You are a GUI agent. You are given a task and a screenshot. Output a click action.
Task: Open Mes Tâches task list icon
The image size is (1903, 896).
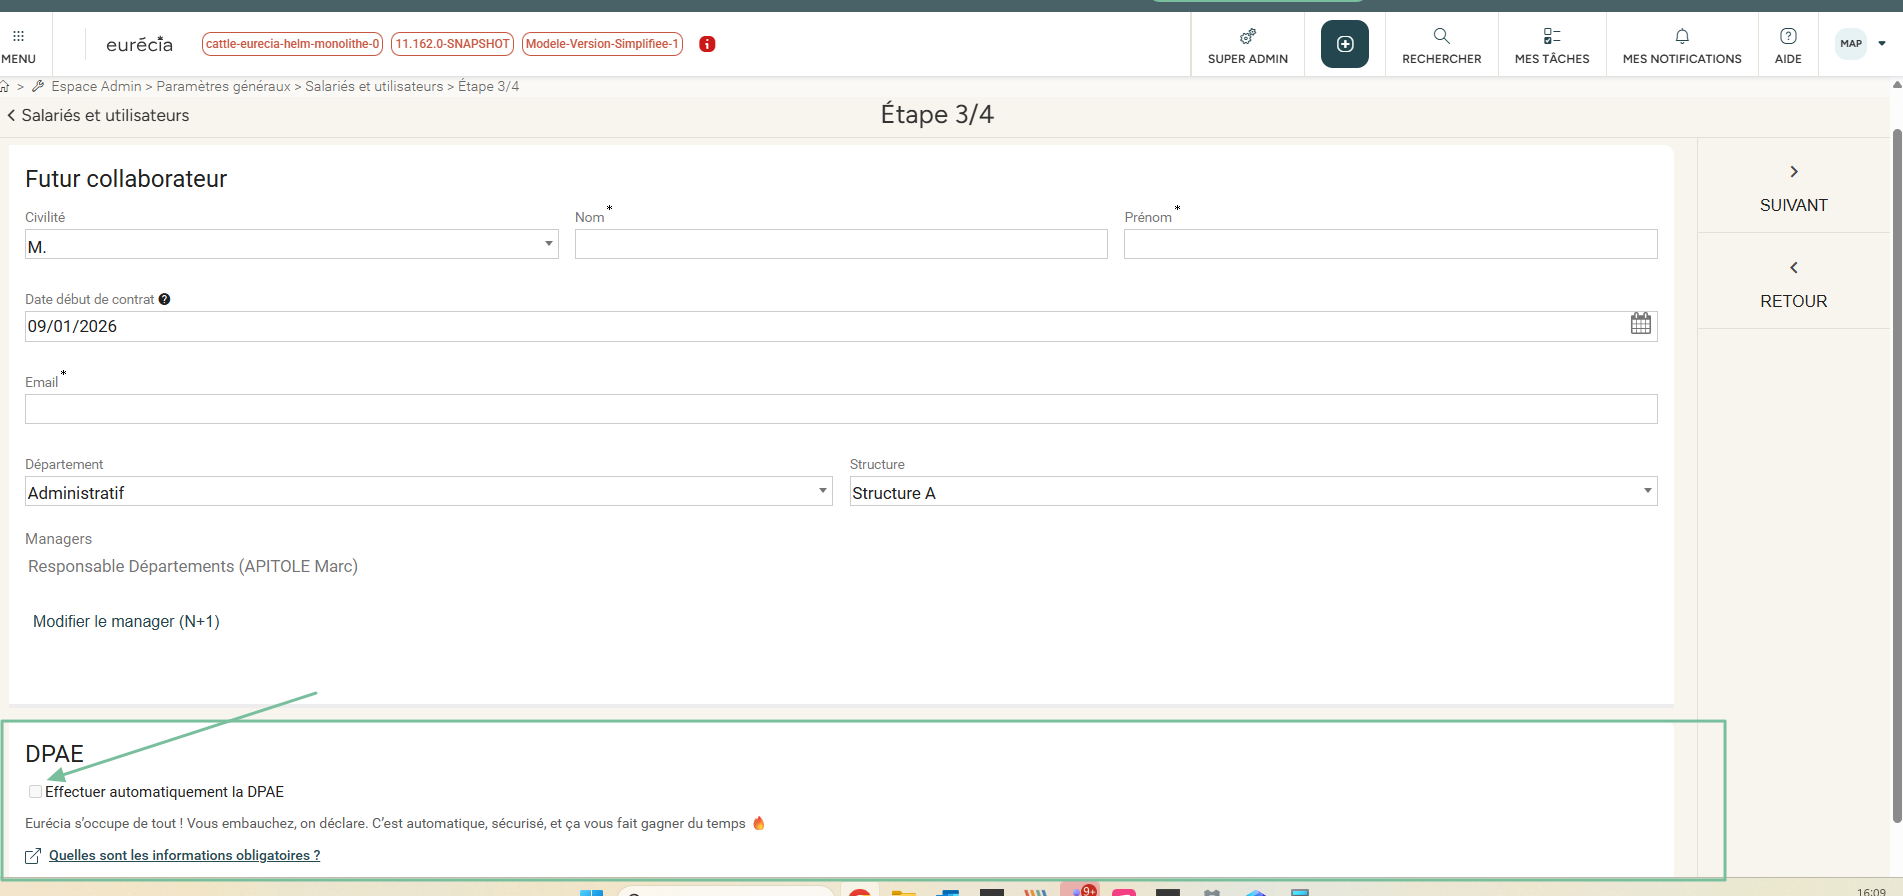click(x=1551, y=37)
